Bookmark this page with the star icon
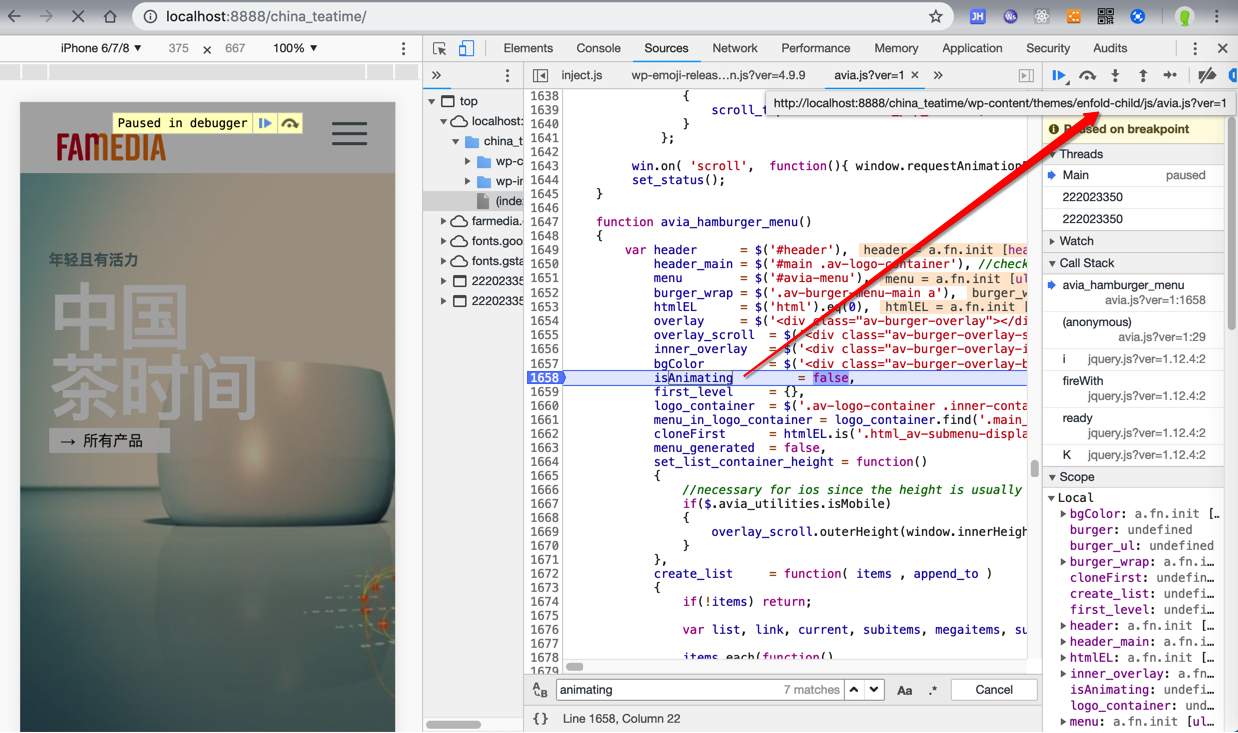Image resolution: width=1238 pixels, height=733 pixels. [935, 17]
